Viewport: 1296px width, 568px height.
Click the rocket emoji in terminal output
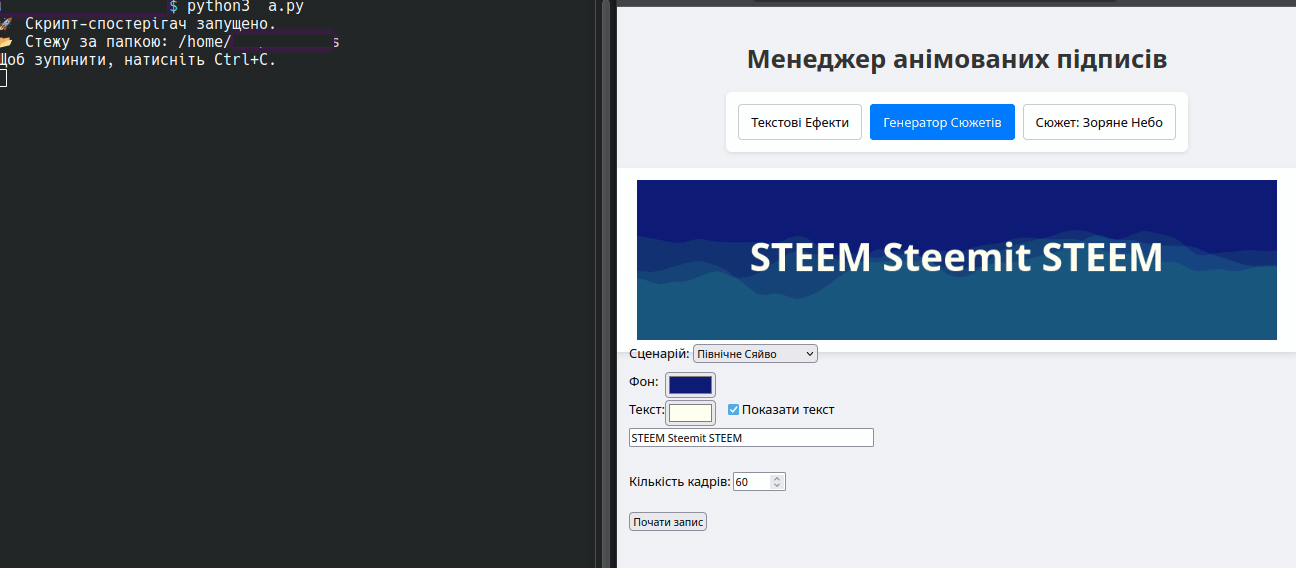coord(7,24)
